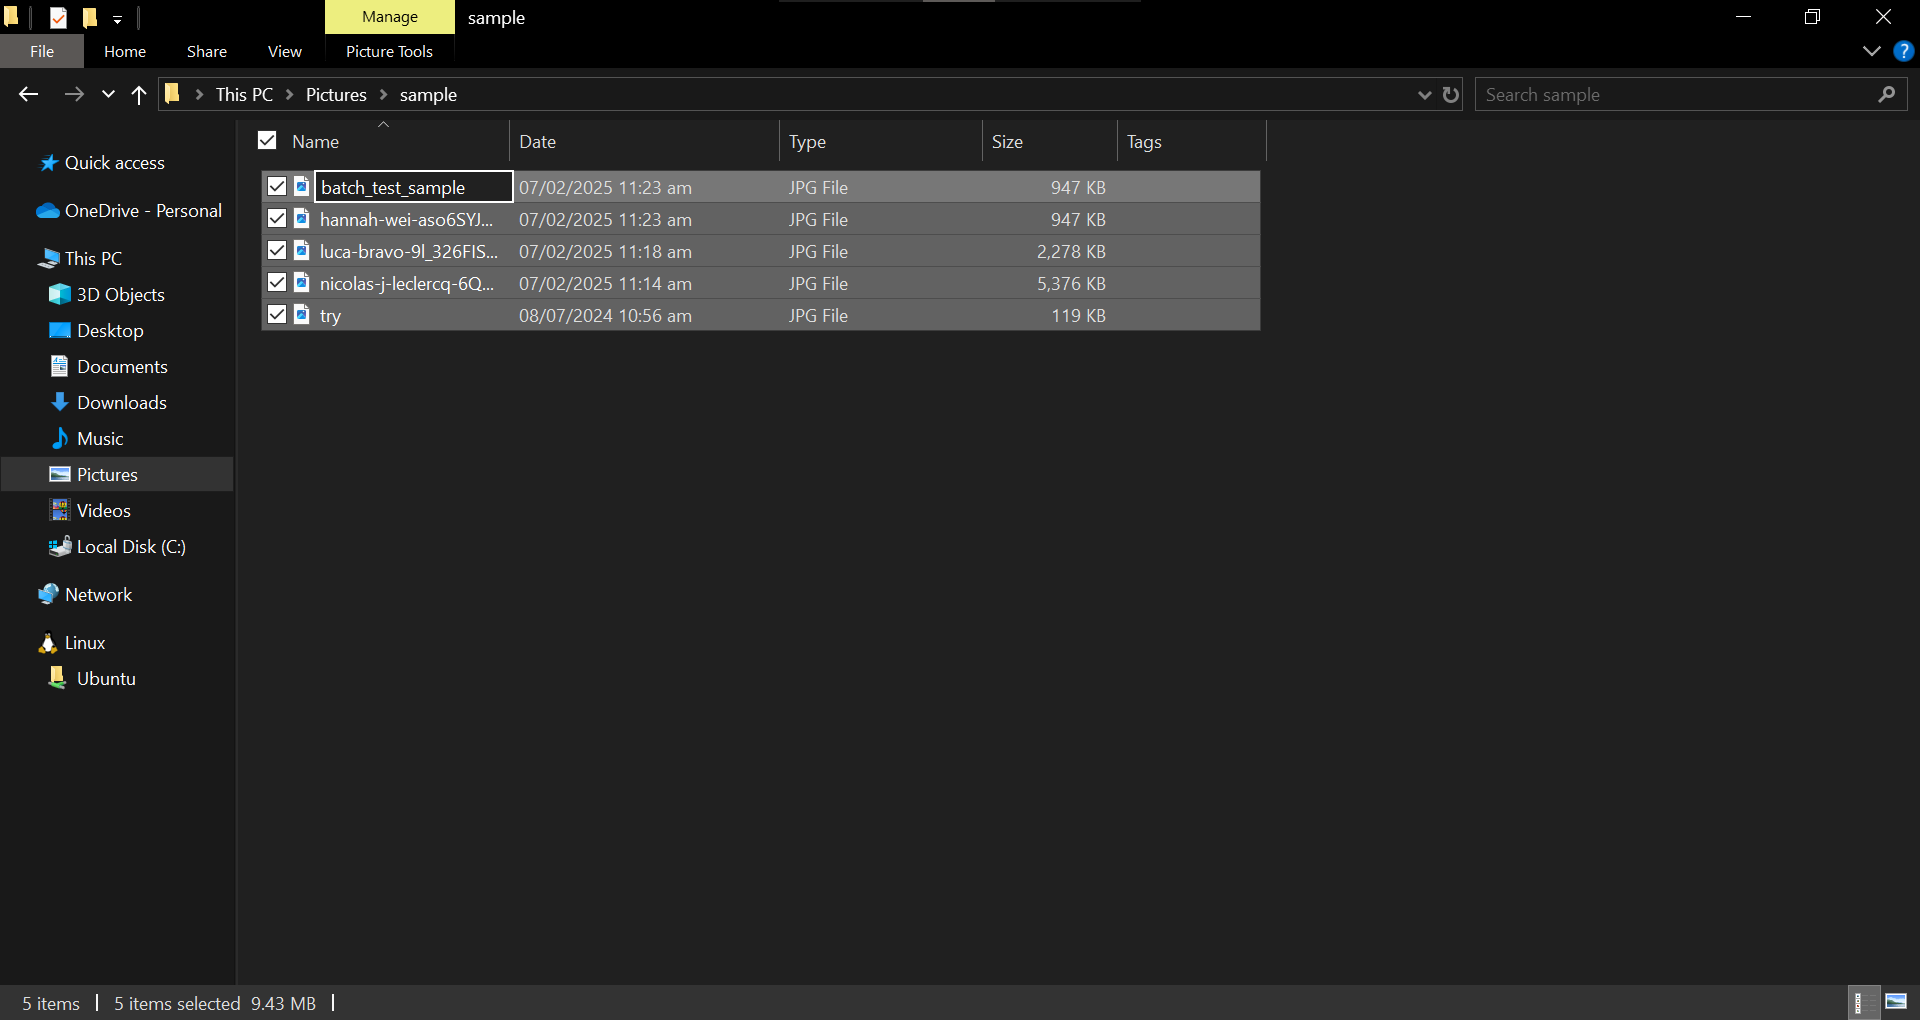Open the Share ribbon tab
The width and height of the screenshot is (1920, 1020).
[x=207, y=51]
